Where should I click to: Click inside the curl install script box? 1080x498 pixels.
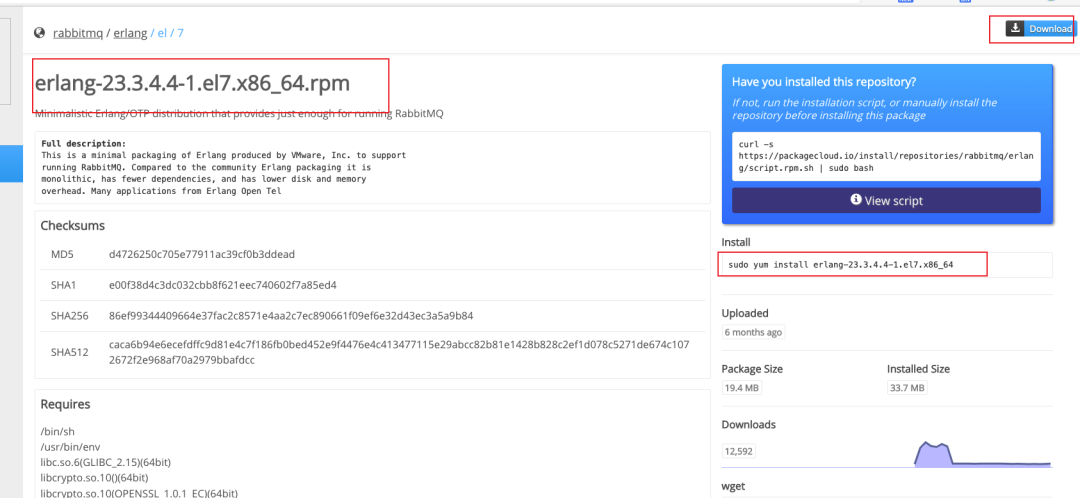886,156
